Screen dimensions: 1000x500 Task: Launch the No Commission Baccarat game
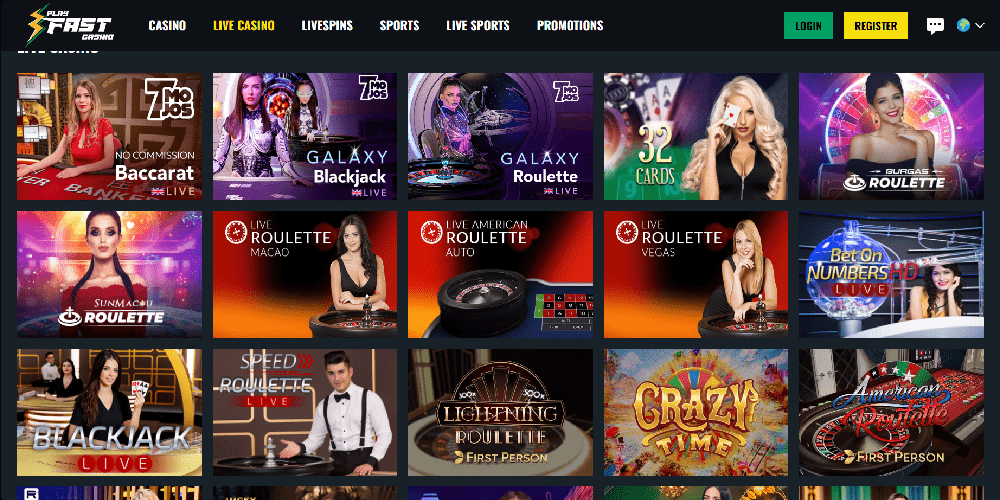[x=110, y=136]
